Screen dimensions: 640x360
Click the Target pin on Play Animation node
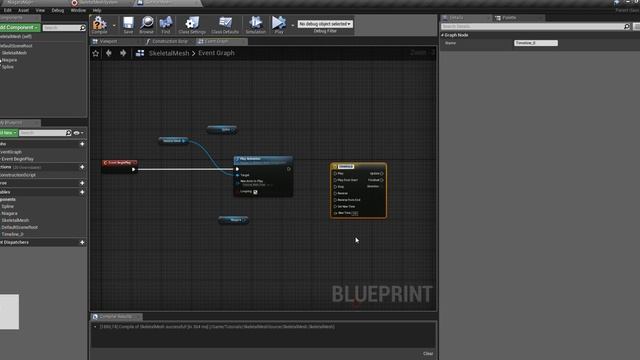237,175
